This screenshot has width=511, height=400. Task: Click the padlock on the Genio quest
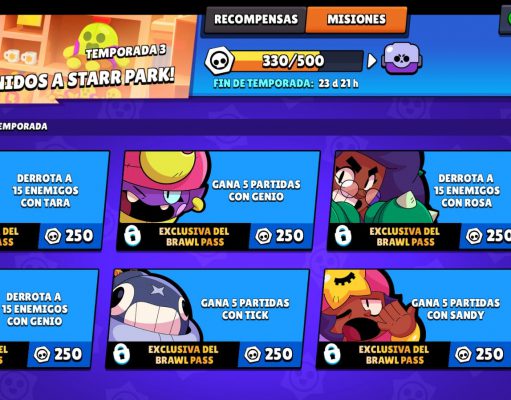[133, 236]
